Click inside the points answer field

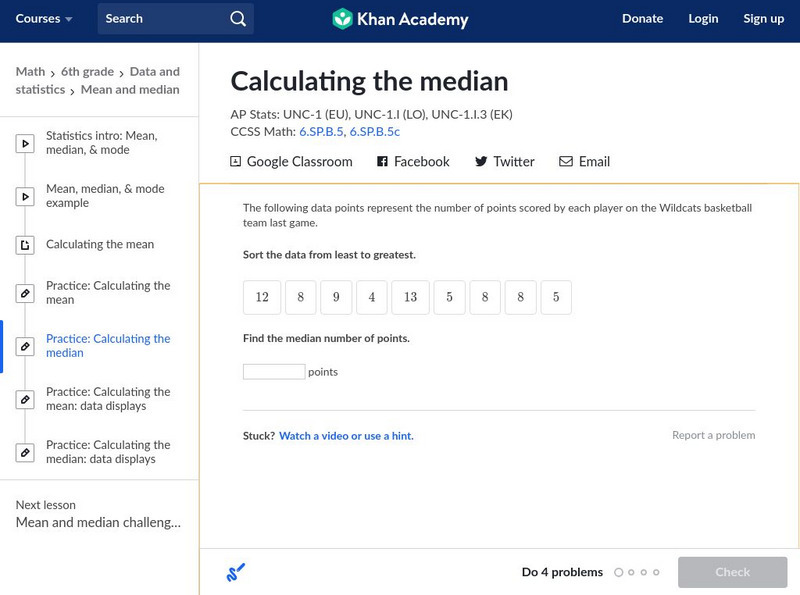click(273, 370)
